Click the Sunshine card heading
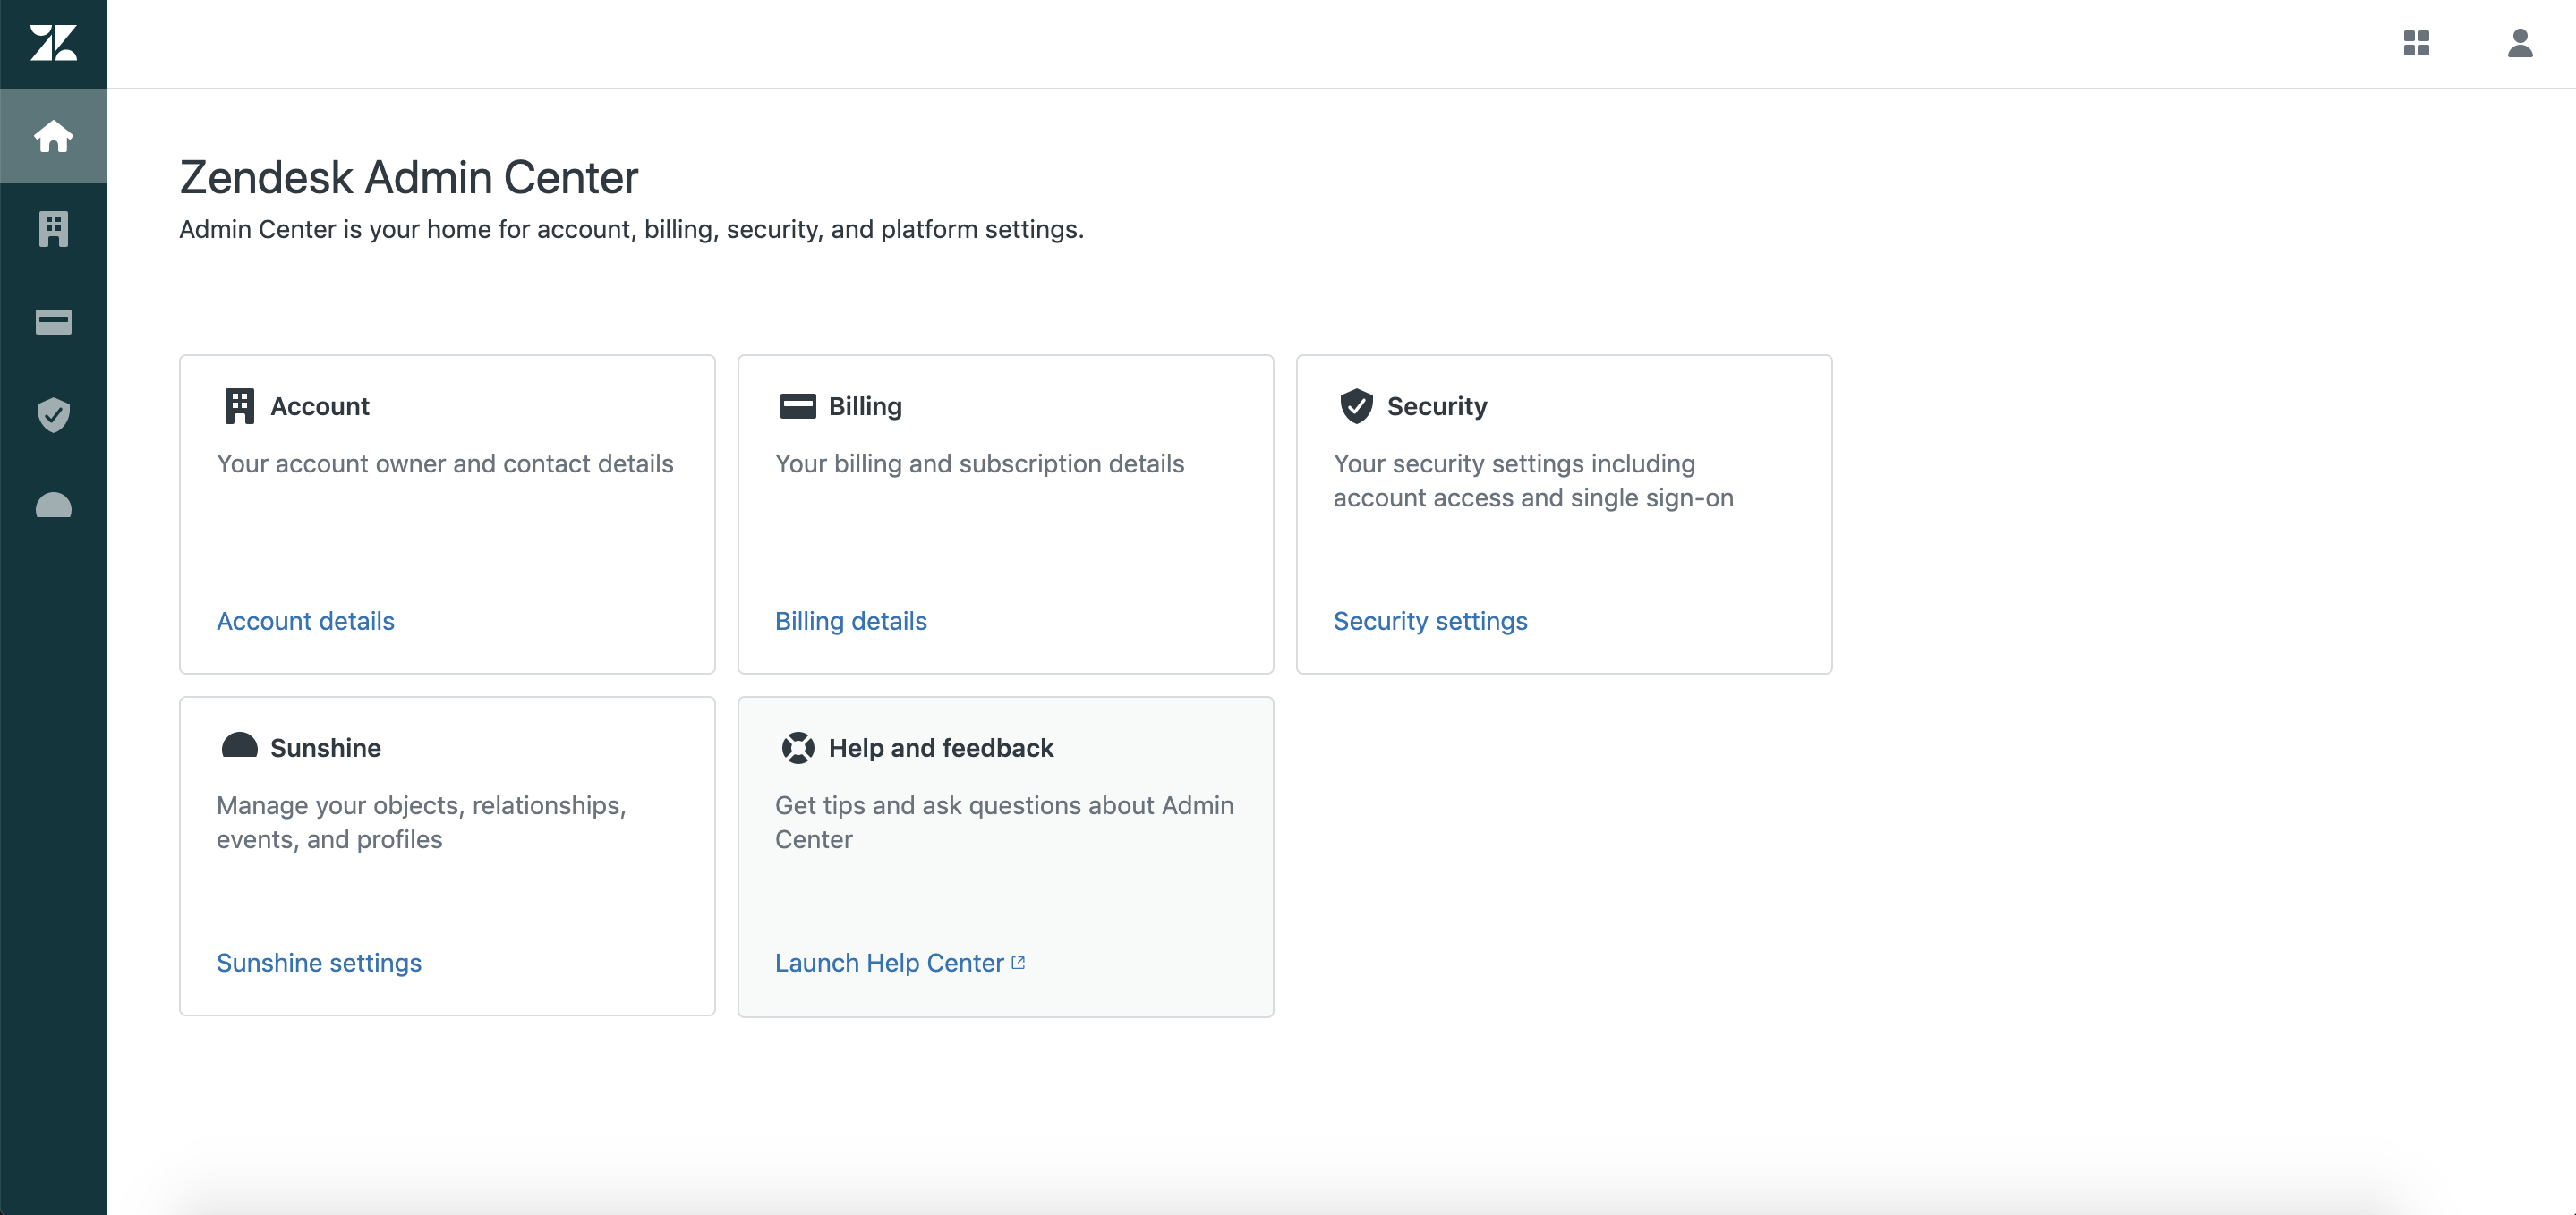This screenshot has width=2576, height=1215. coord(325,748)
